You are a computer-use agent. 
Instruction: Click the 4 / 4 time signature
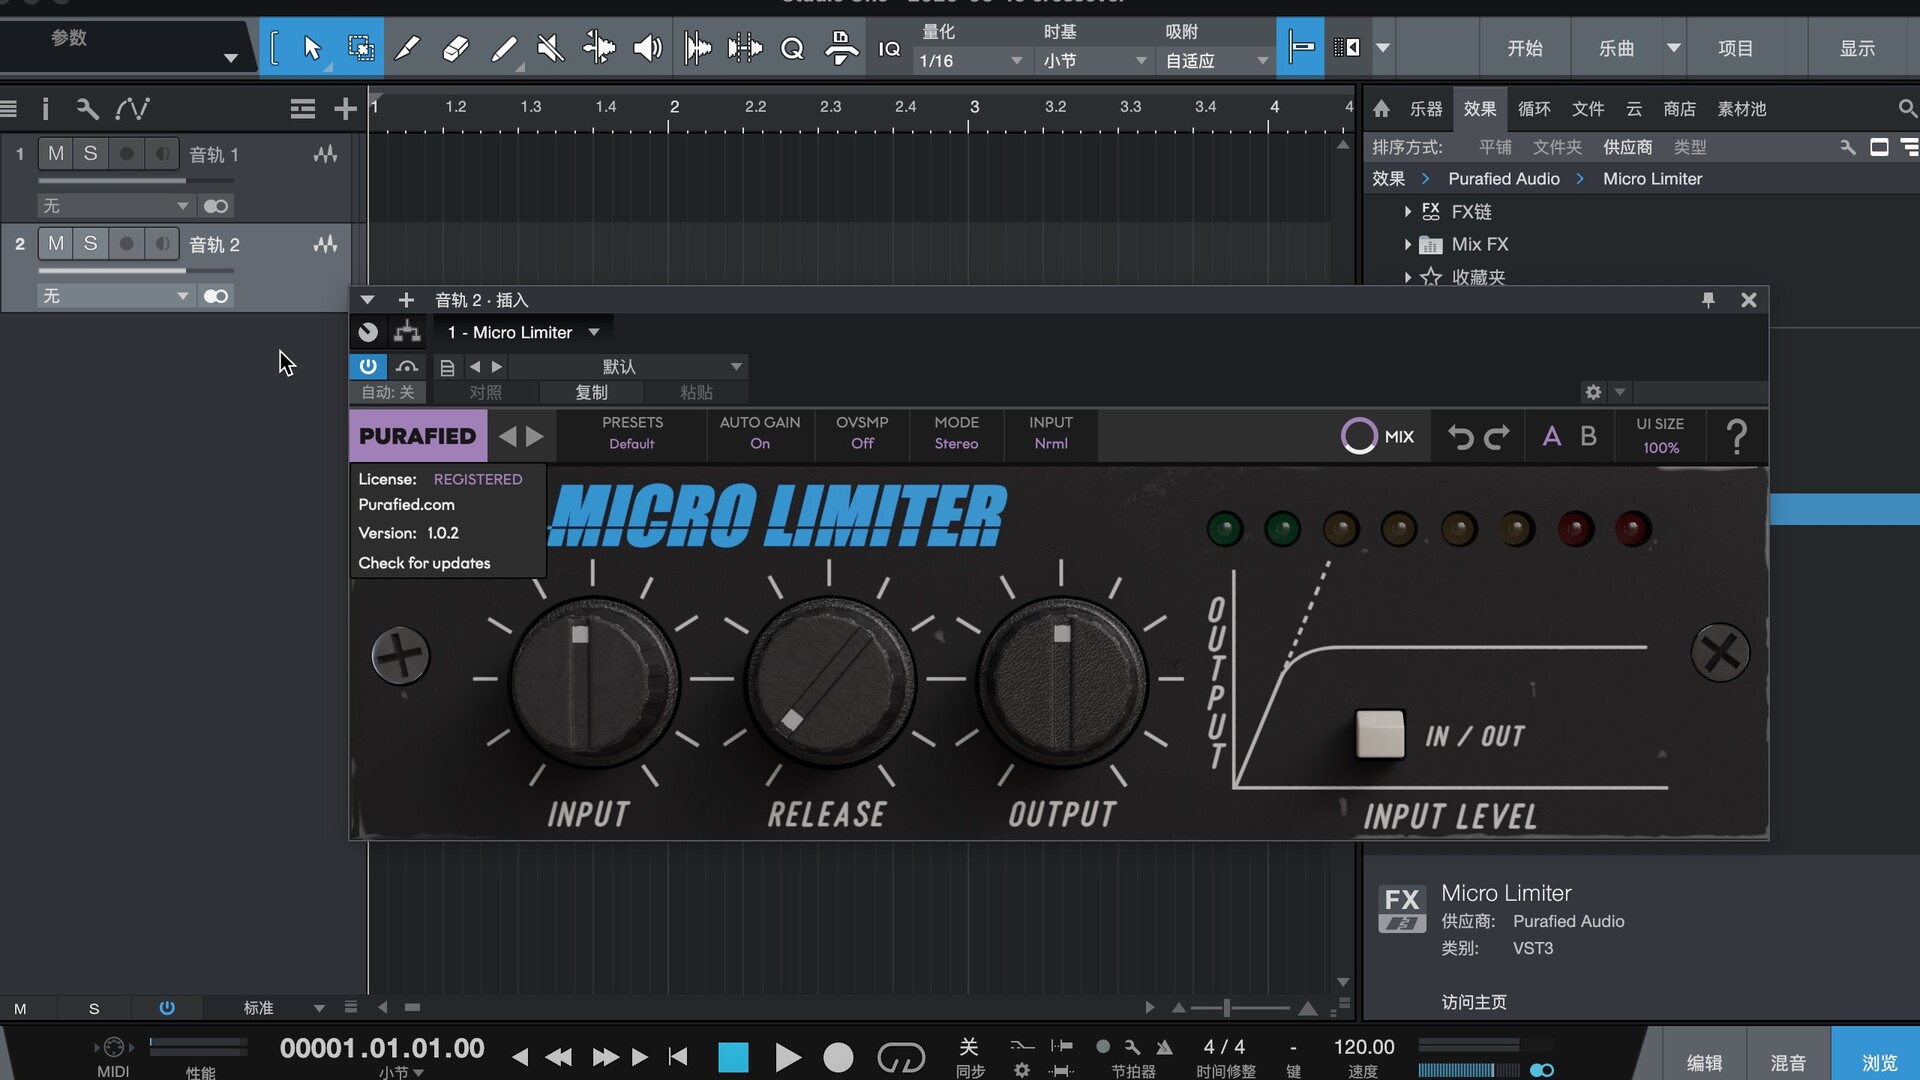[x=1224, y=1047]
